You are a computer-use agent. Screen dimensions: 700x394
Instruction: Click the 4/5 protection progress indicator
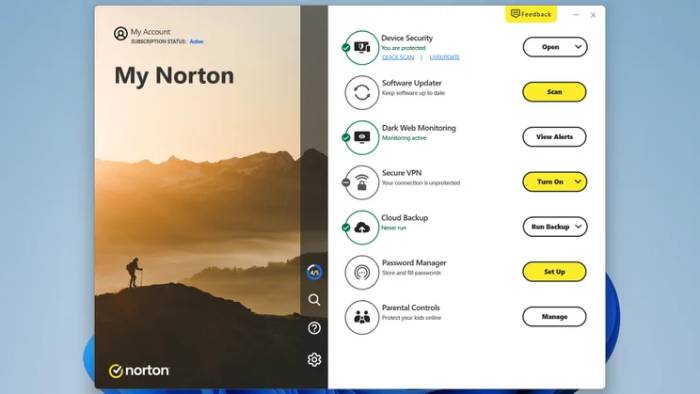(314, 272)
